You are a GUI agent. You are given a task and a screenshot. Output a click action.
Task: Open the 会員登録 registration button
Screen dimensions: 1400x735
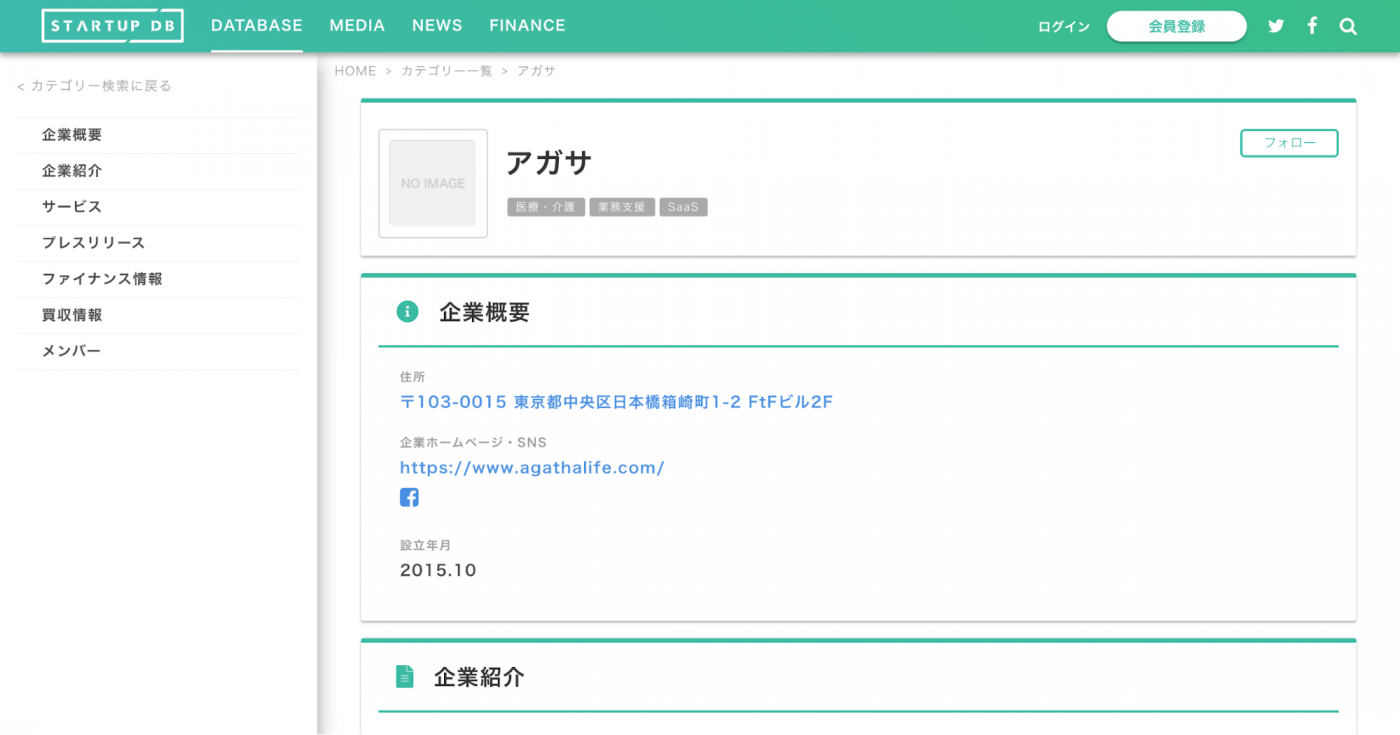click(x=1176, y=27)
